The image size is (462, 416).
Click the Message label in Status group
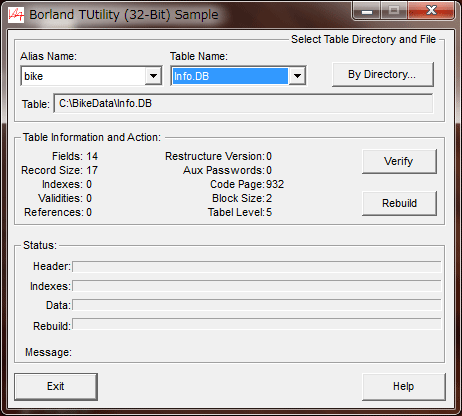[48, 352]
